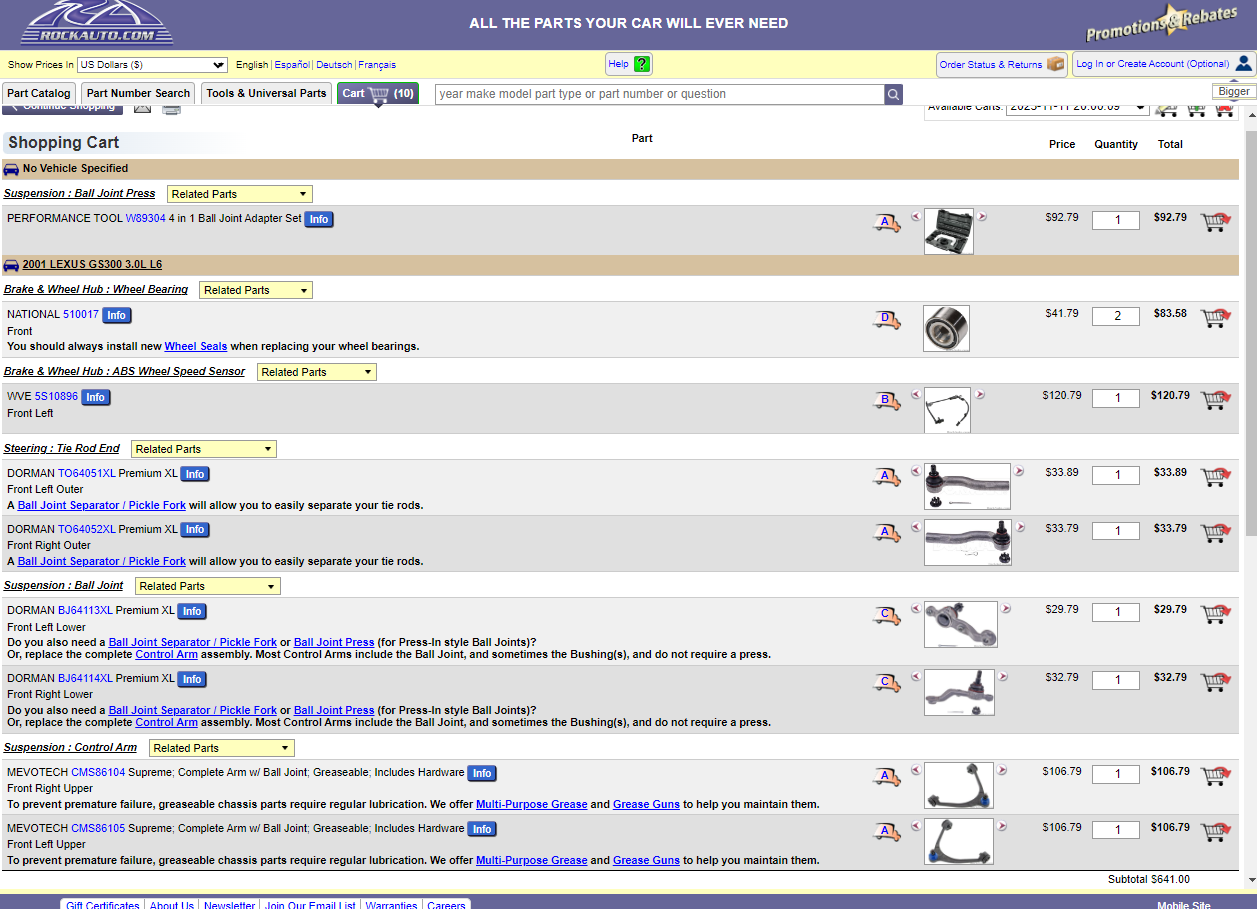Image resolution: width=1257 pixels, height=909 pixels.
Task: Open Related Parts dropdown for Wheel Bearing
Action: click(x=256, y=290)
